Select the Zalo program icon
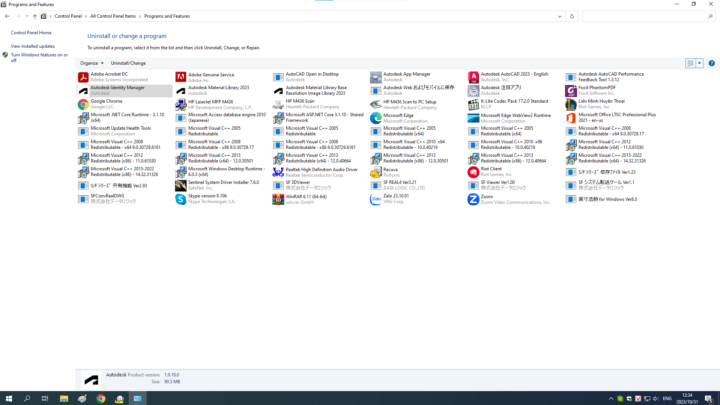Viewport: 720px width, 405px height. tap(376, 199)
